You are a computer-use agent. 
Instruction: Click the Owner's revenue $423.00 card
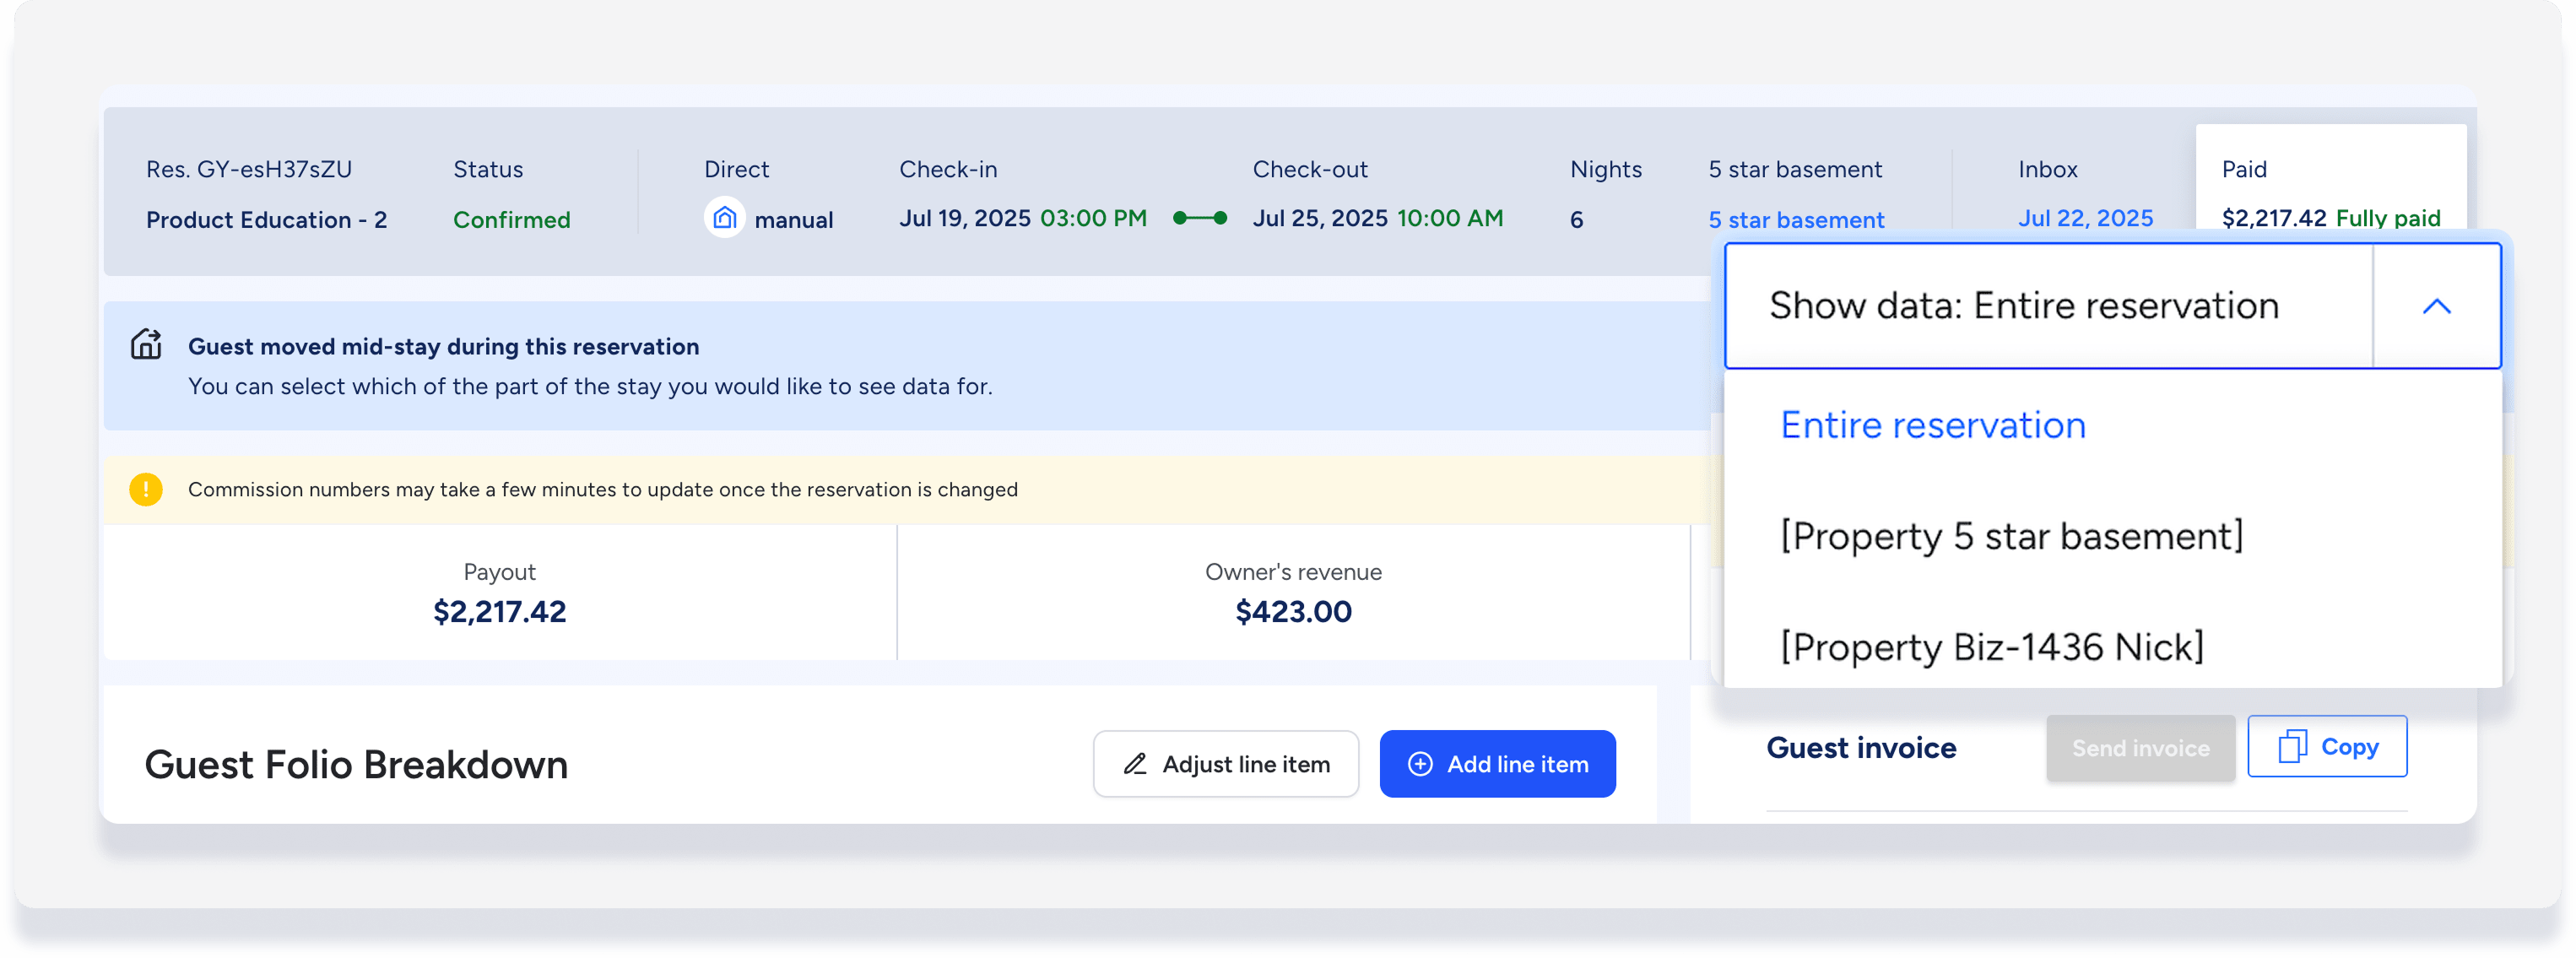tap(1292, 592)
